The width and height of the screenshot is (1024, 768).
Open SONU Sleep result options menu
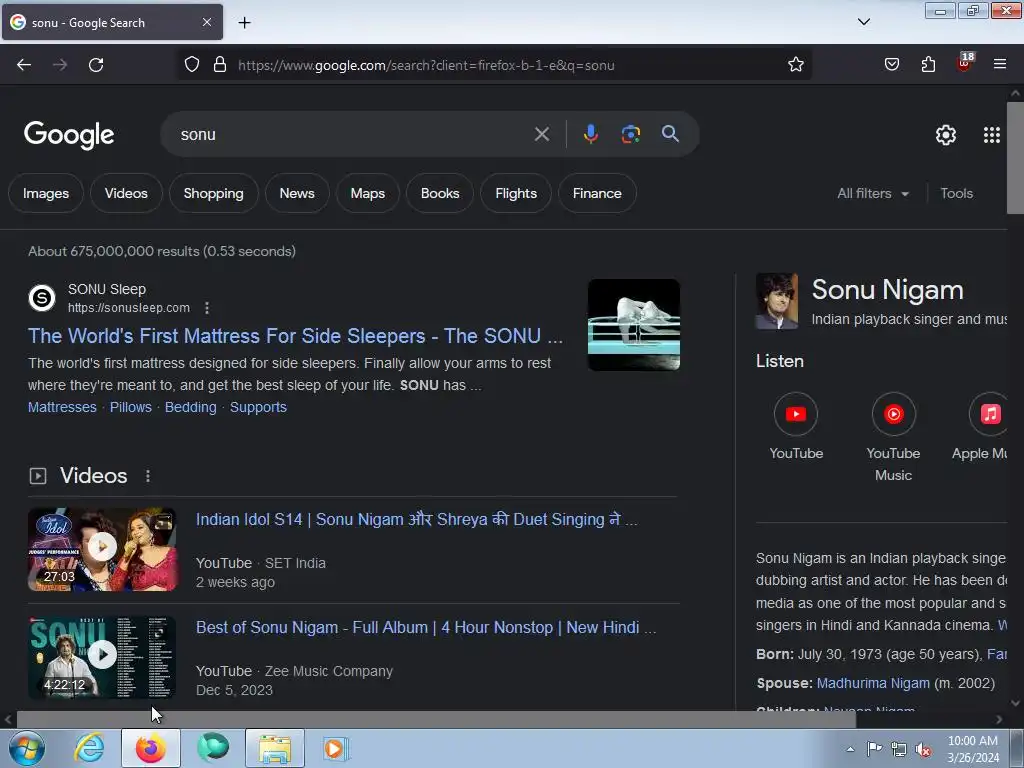click(x=207, y=308)
